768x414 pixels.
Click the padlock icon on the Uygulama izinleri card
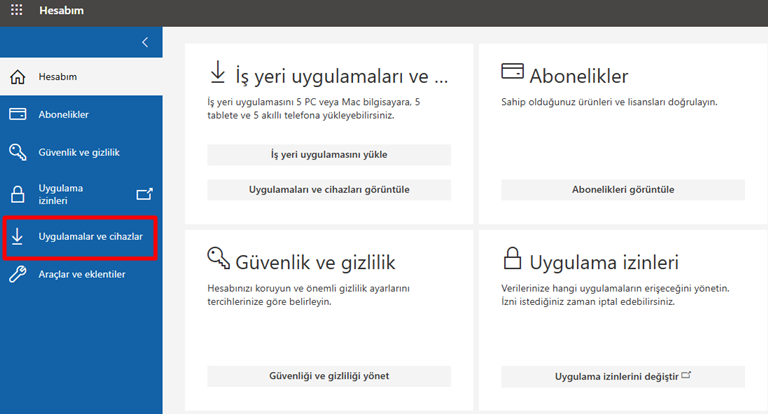point(512,258)
